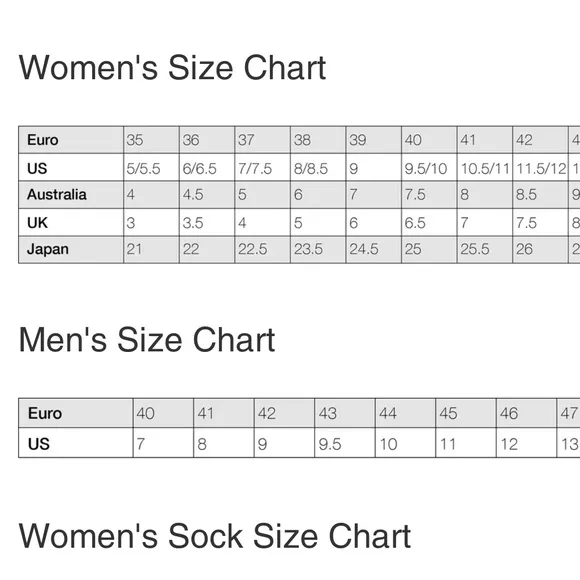This screenshot has width=580, height=580.
Task: Select women's US 9.5/10 cell
Action: [429, 168]
